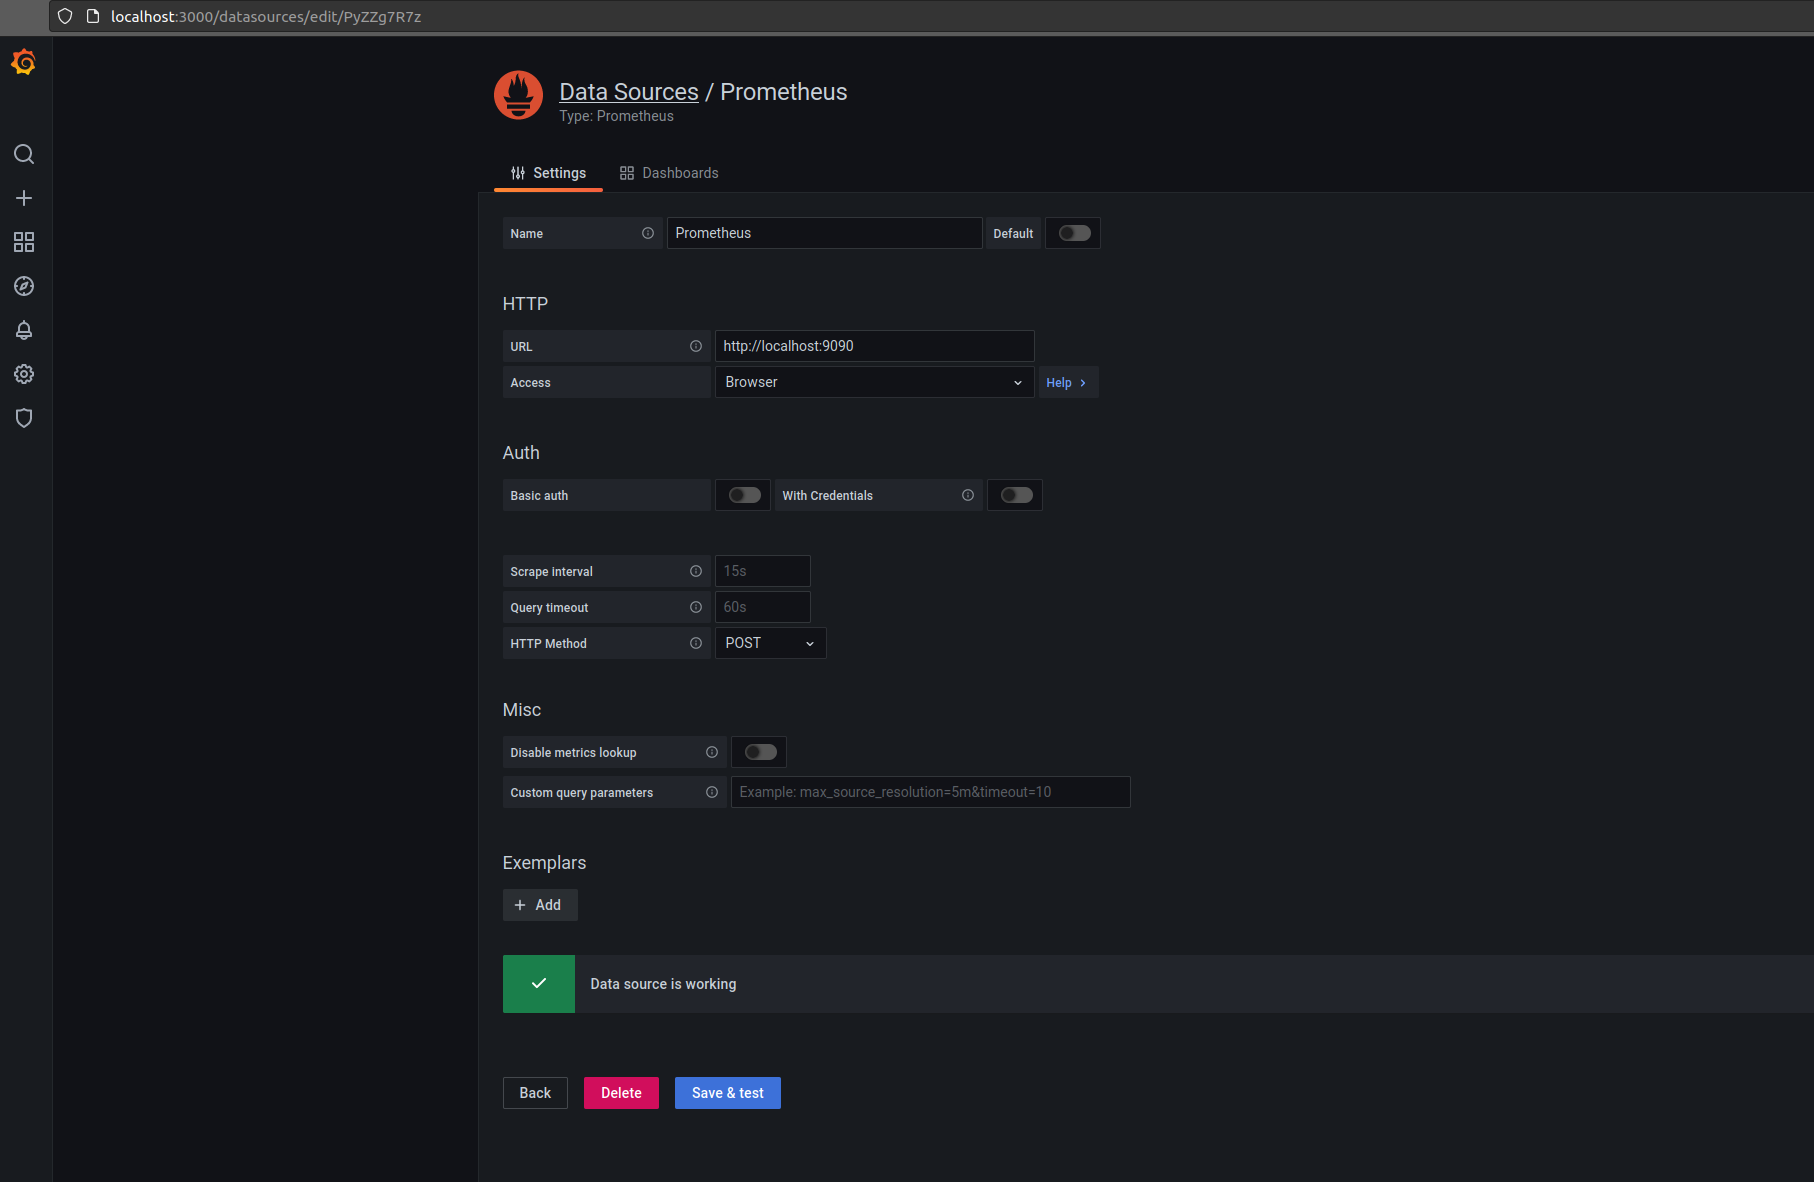Viewport: 1814px width, 1182px height.
Task: Click the Grafana logo home icon
Action: tap(24, 63)
